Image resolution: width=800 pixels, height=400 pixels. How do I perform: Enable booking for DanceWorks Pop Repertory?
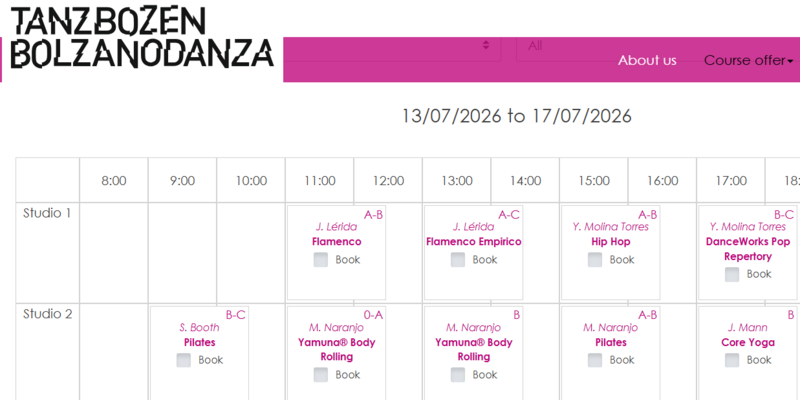(x=732, y=274)
